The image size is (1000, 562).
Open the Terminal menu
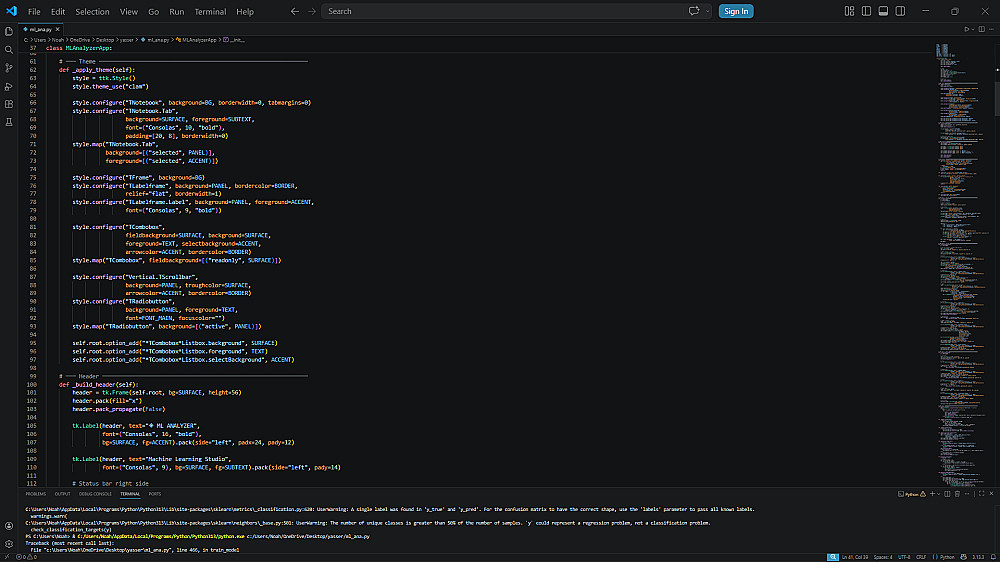(x=210, y=11)
